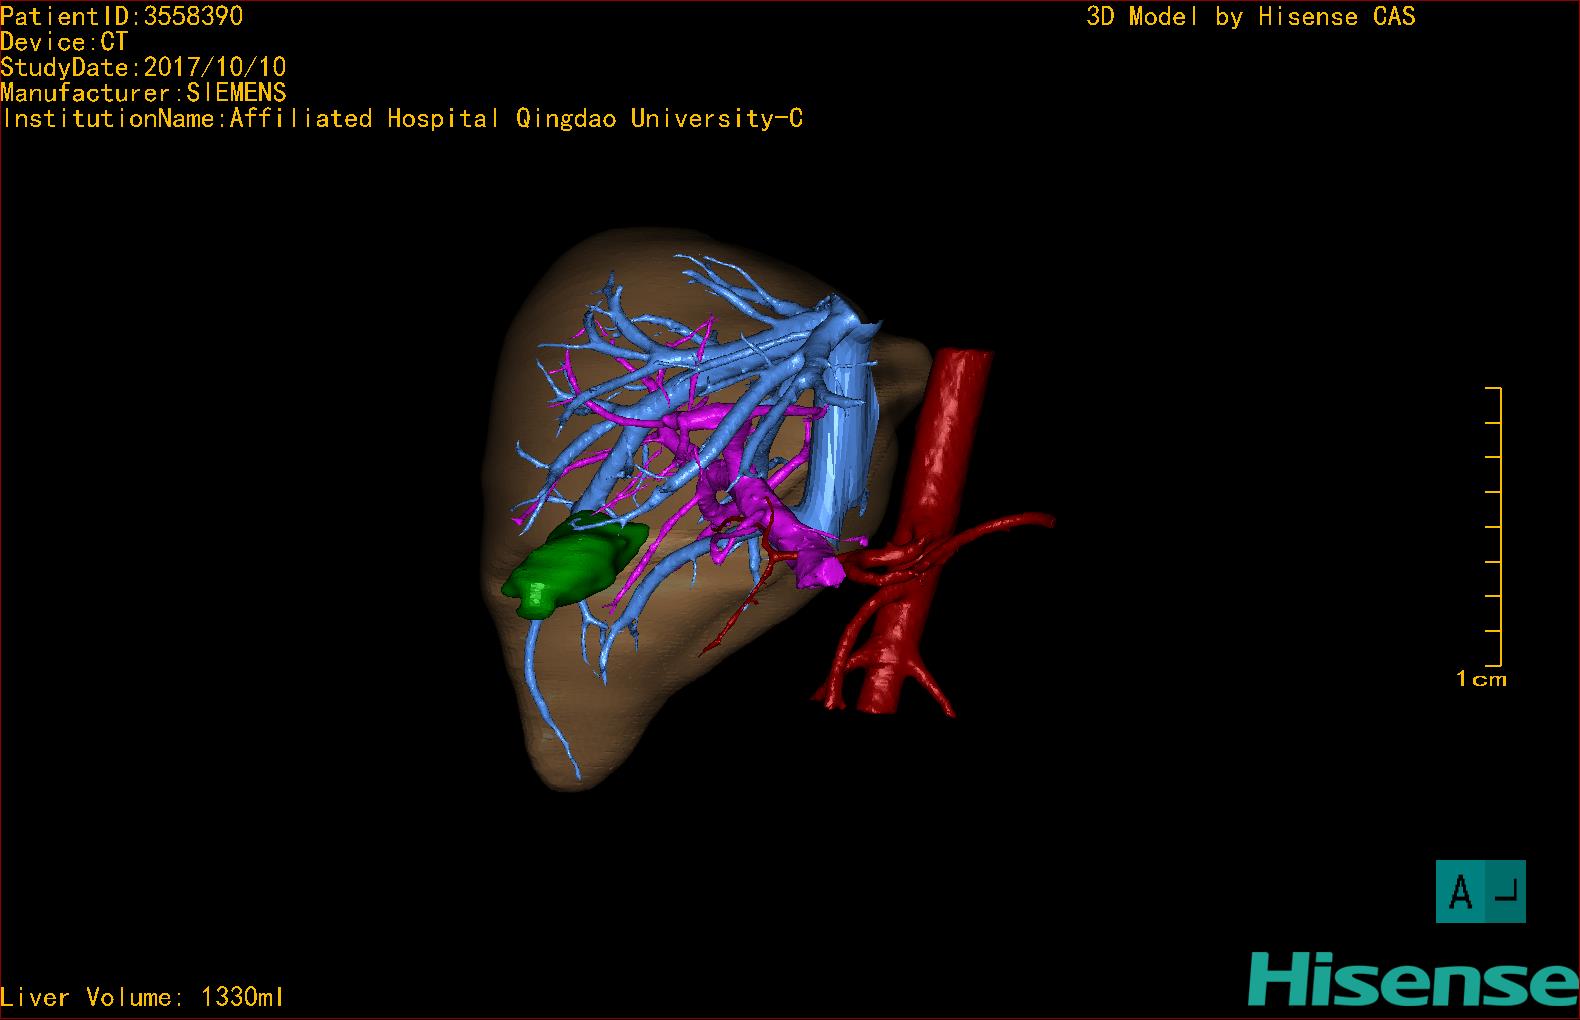The width and height of the screenshot is (1580, 1020).
Task: Click the 3D Model by Hisense CAS title
Action: (x=1251, y=17)
